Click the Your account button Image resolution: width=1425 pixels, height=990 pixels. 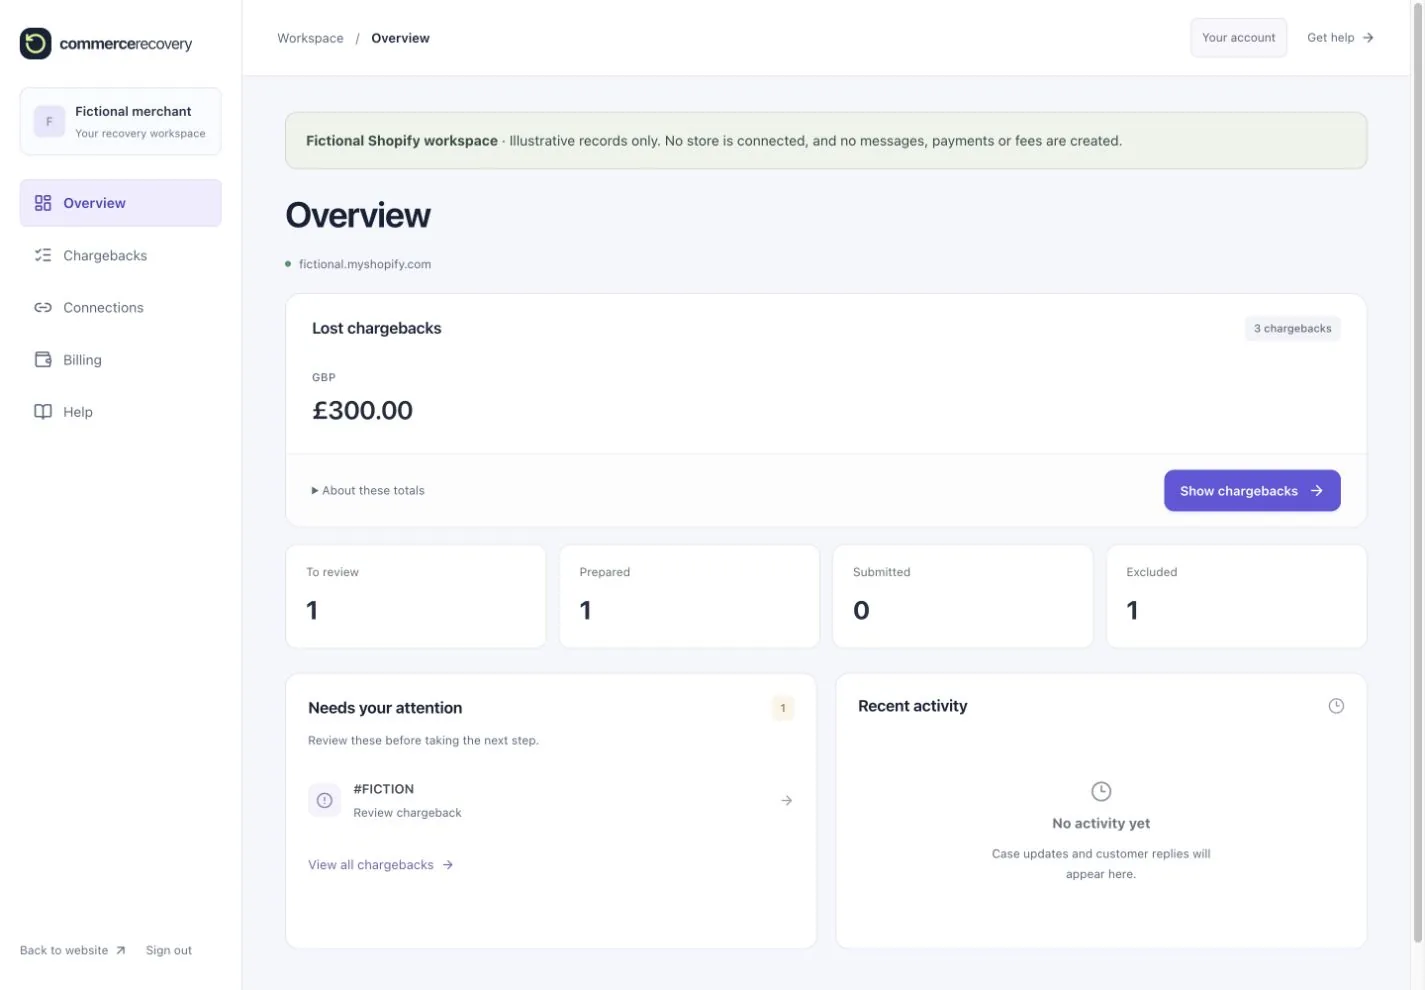[x=1238, y=37]
